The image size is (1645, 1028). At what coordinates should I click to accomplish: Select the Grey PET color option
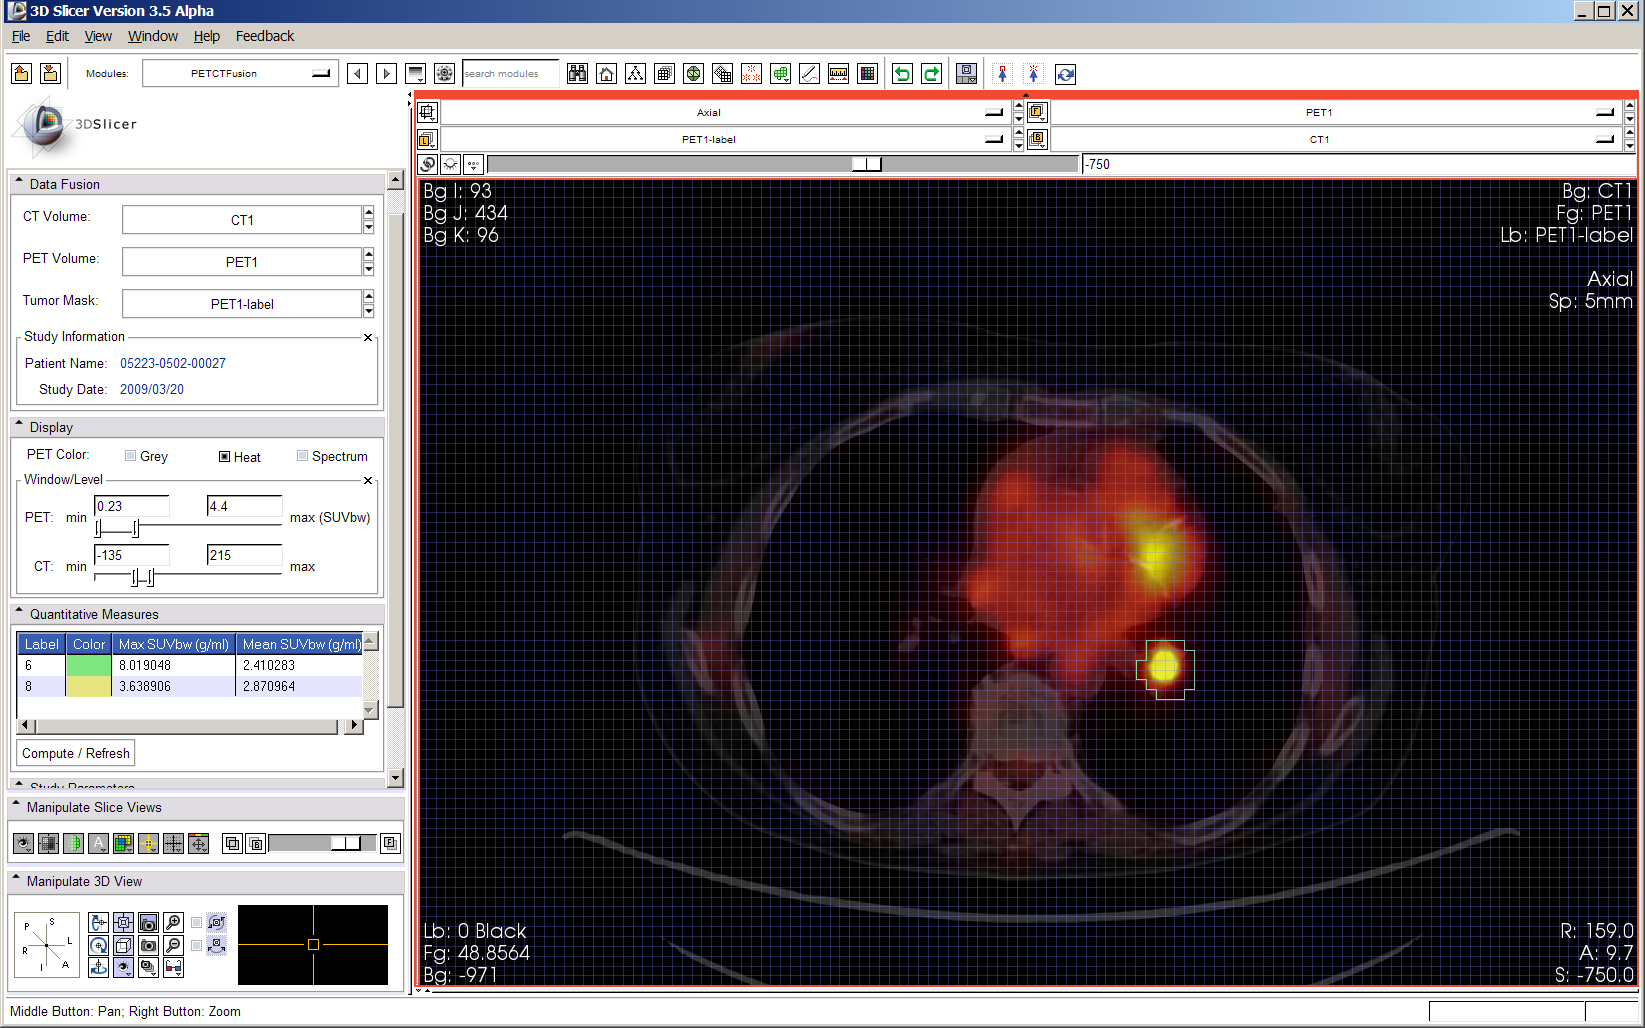point(131,456)
